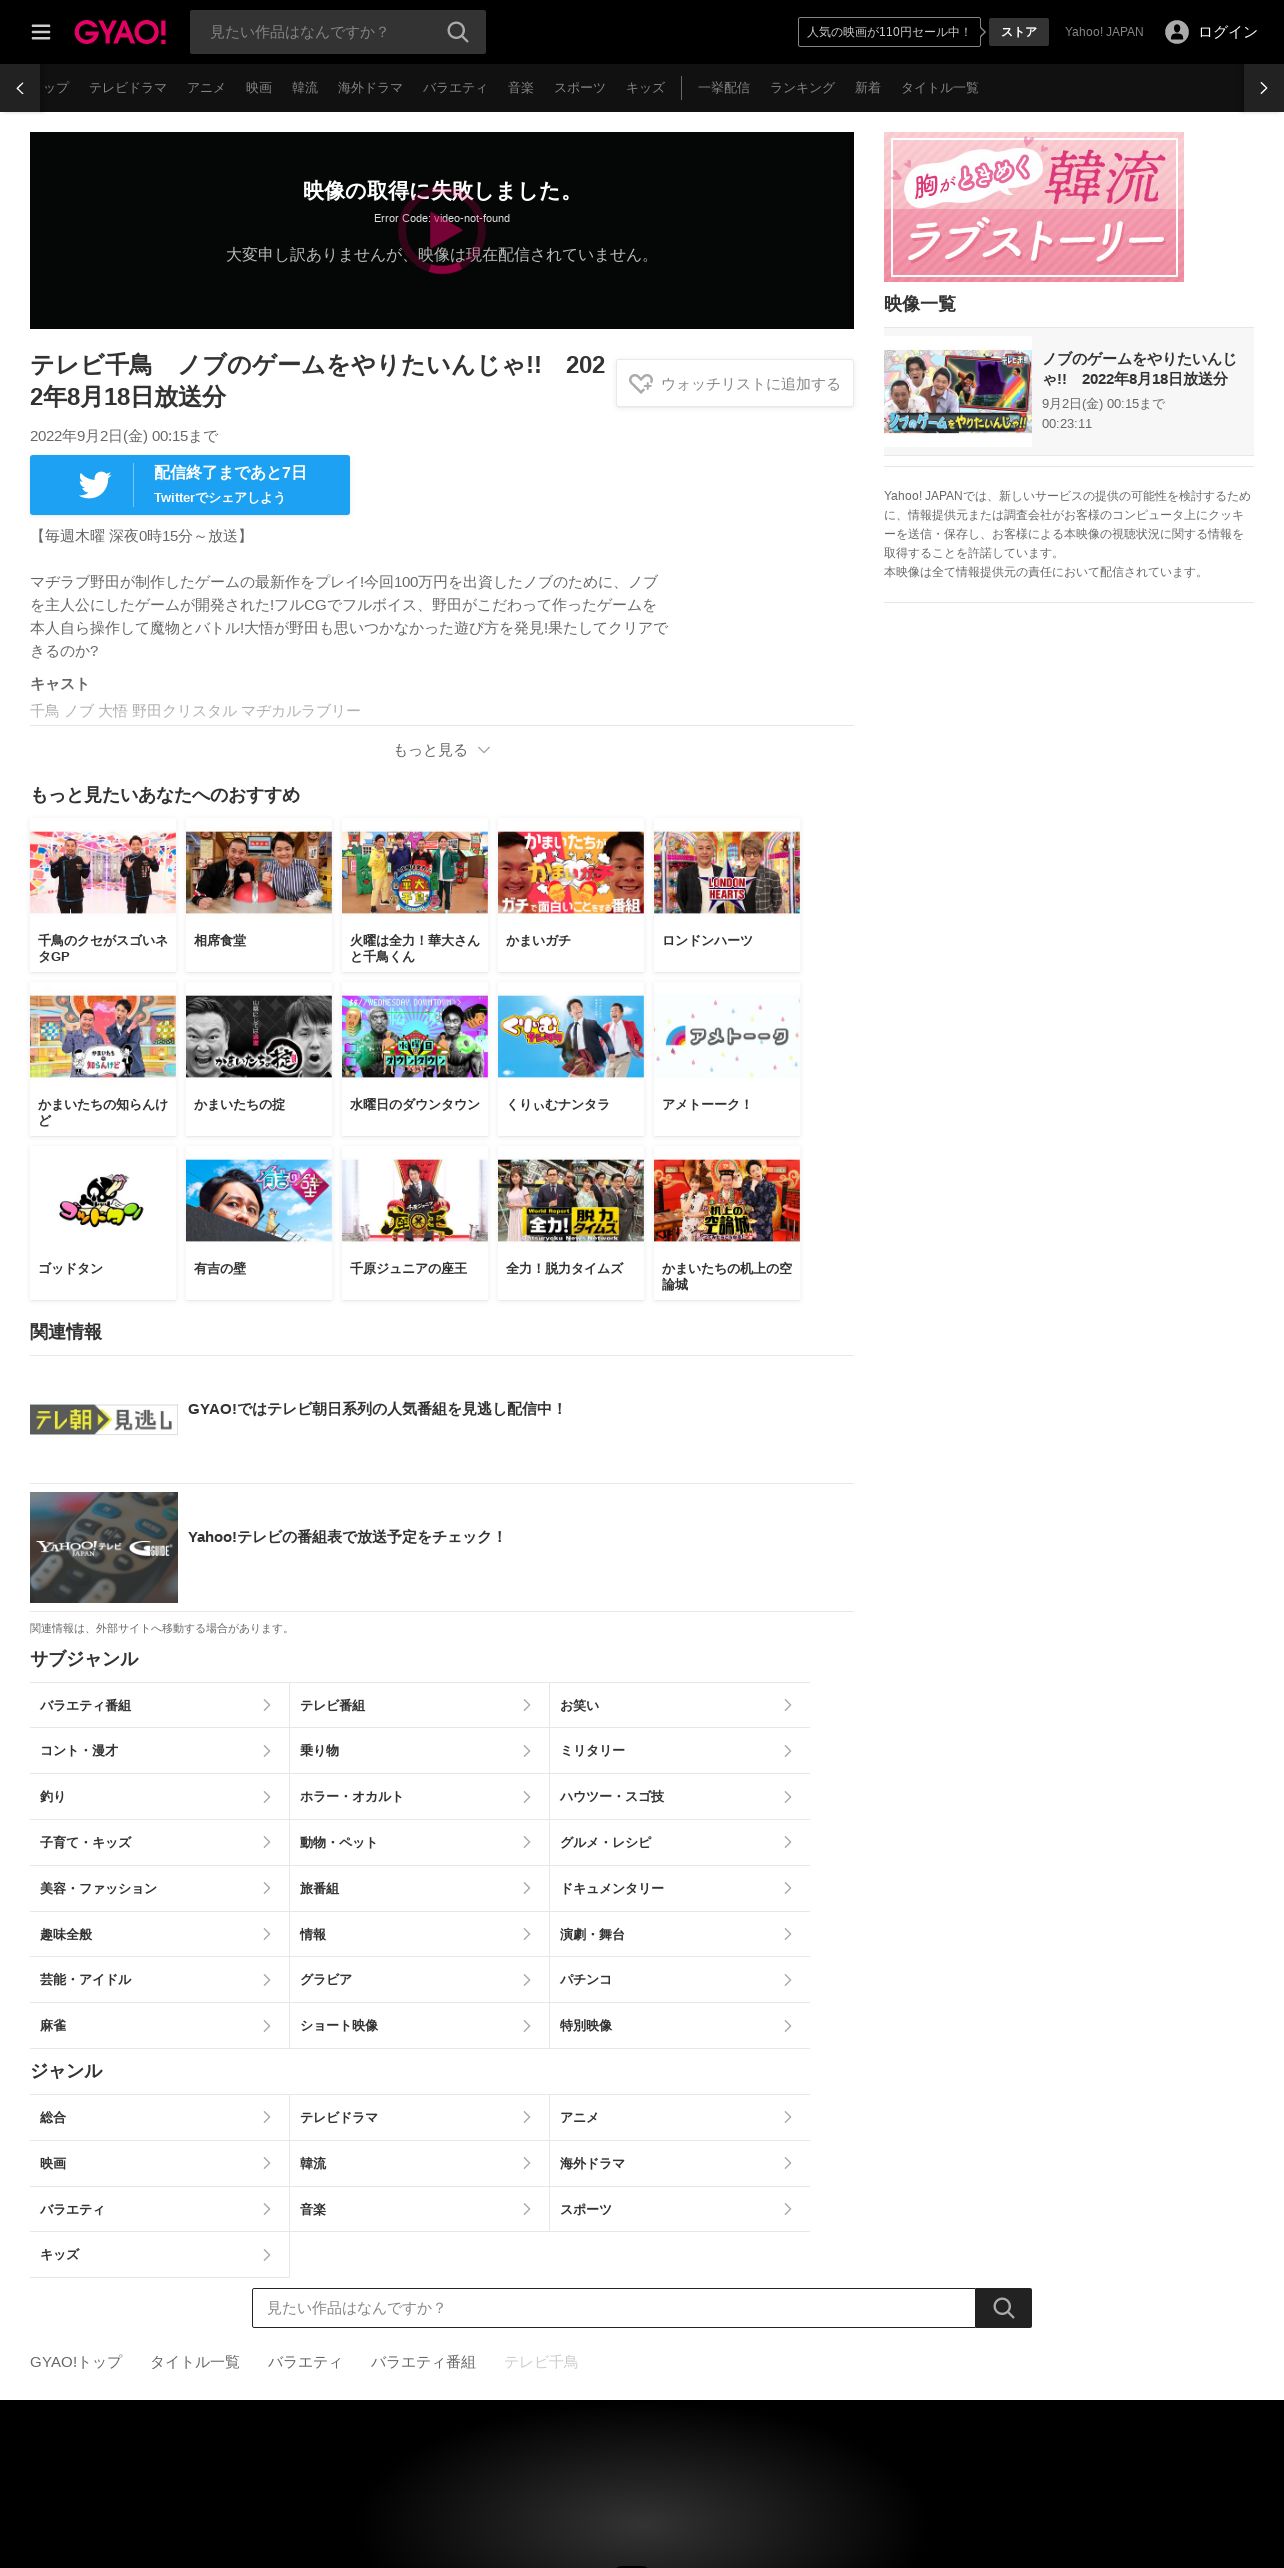Open ホラー・オカルト subgenre row
Image resolution: width=1284 pixels, height=2568 pixels.
click(419, 1797)
